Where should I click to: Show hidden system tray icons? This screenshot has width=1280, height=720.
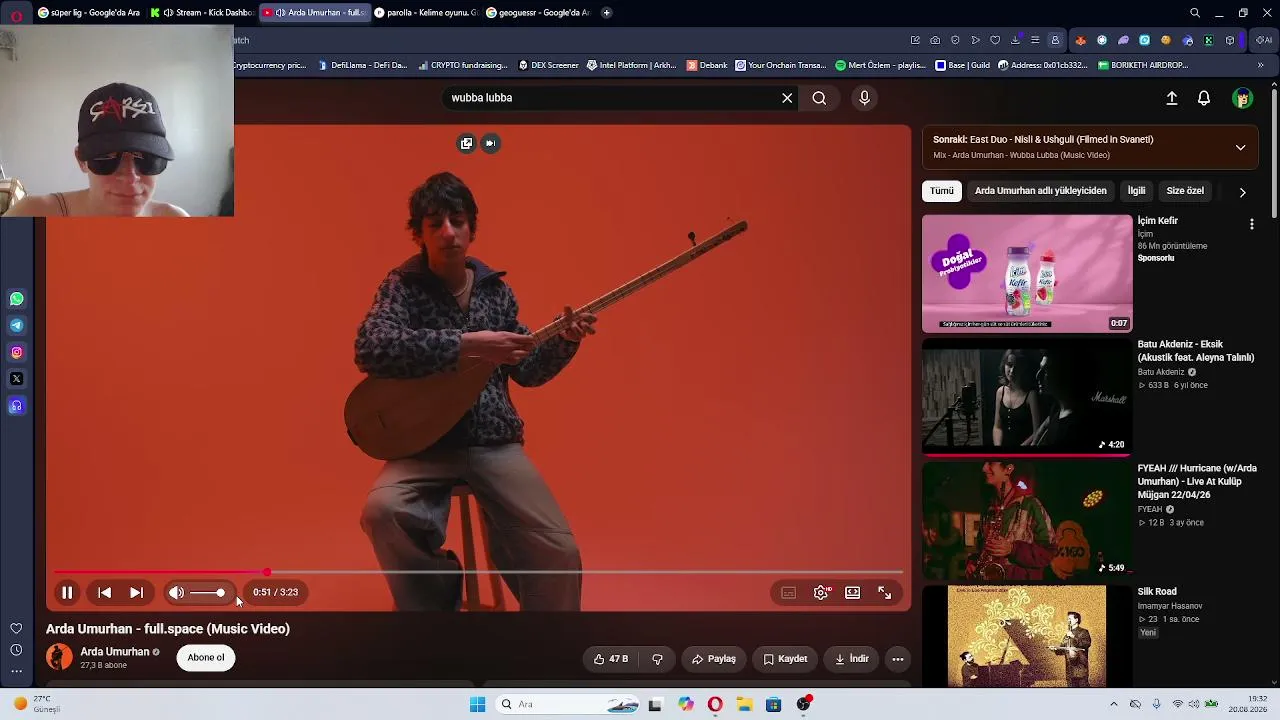click(1114, 704)
